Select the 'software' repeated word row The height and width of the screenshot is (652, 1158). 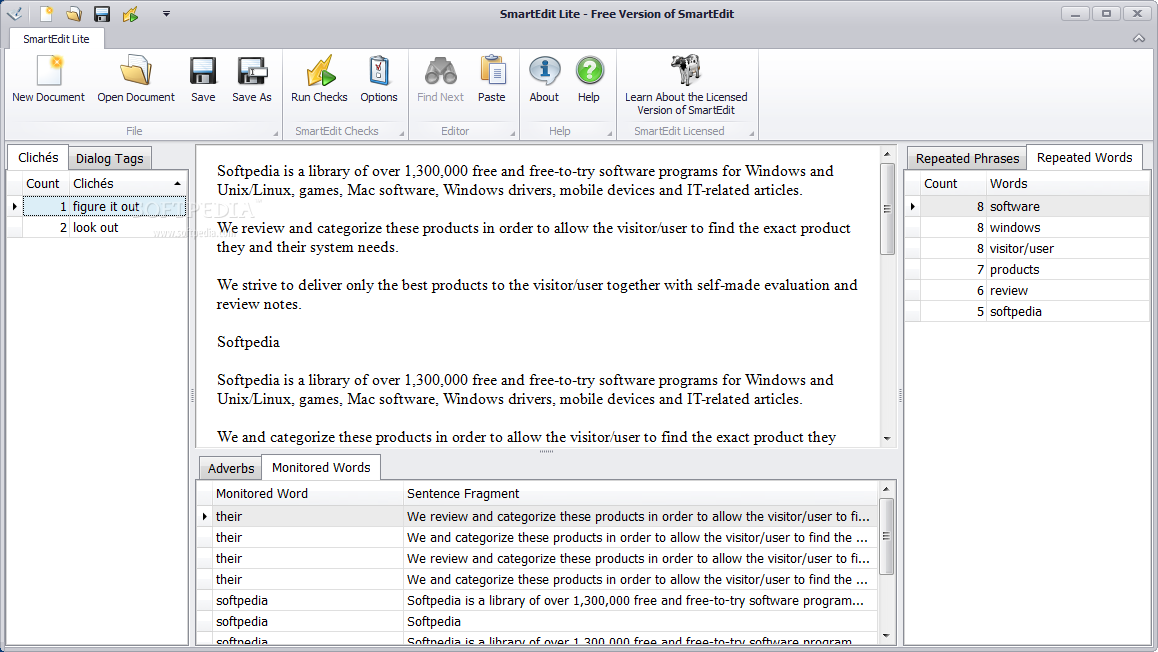[x=1035, y=207]
